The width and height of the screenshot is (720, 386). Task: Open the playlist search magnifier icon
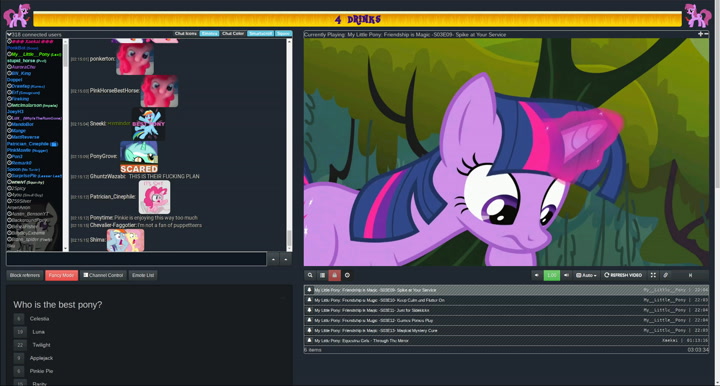pos(310,275)
